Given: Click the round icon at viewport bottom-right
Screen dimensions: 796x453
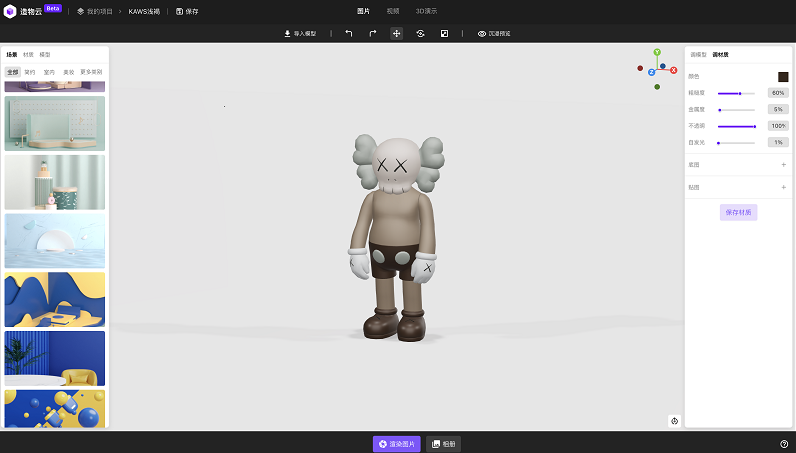Looking at the screenshot, I should (675, 421).
